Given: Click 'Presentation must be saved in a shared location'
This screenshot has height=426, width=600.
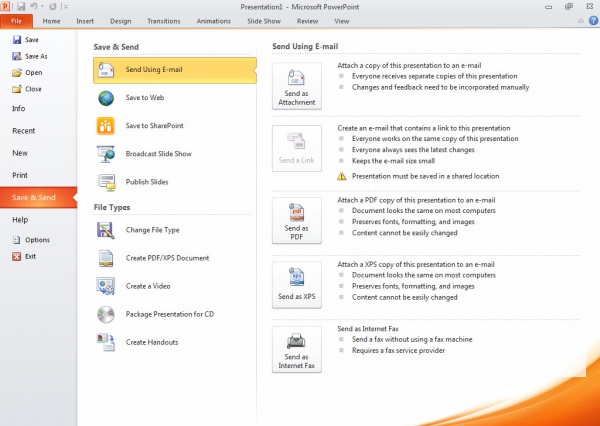Looking at the screenshot, I should pos(426,176).
